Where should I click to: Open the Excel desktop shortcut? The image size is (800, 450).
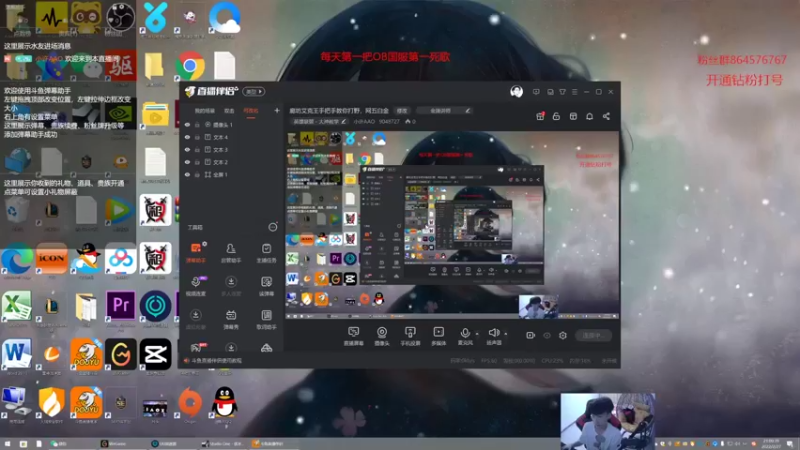[x=17, y=305]
